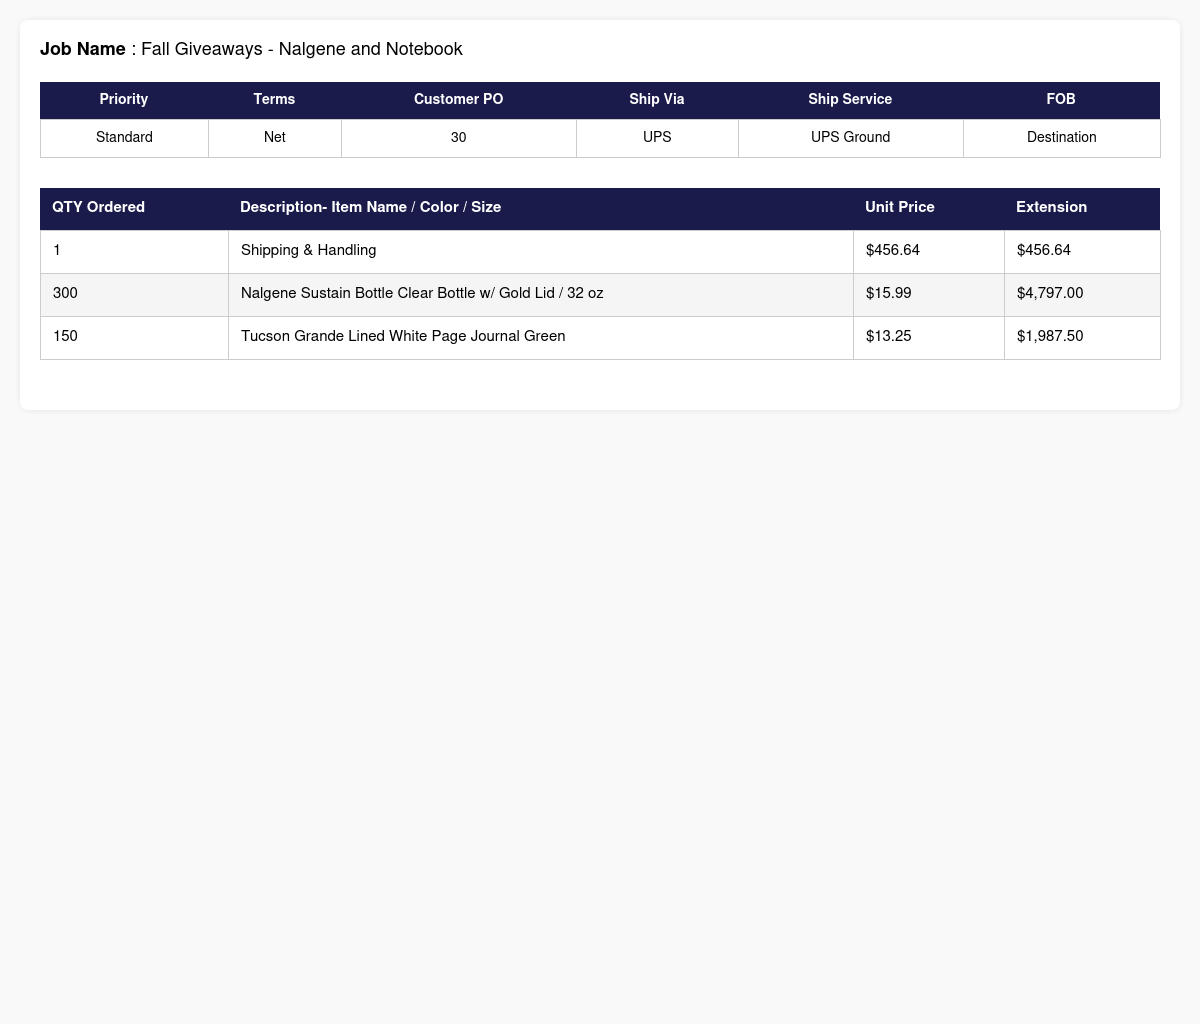Click the $4,797.00 extension value

click(x=1082, y=294)
